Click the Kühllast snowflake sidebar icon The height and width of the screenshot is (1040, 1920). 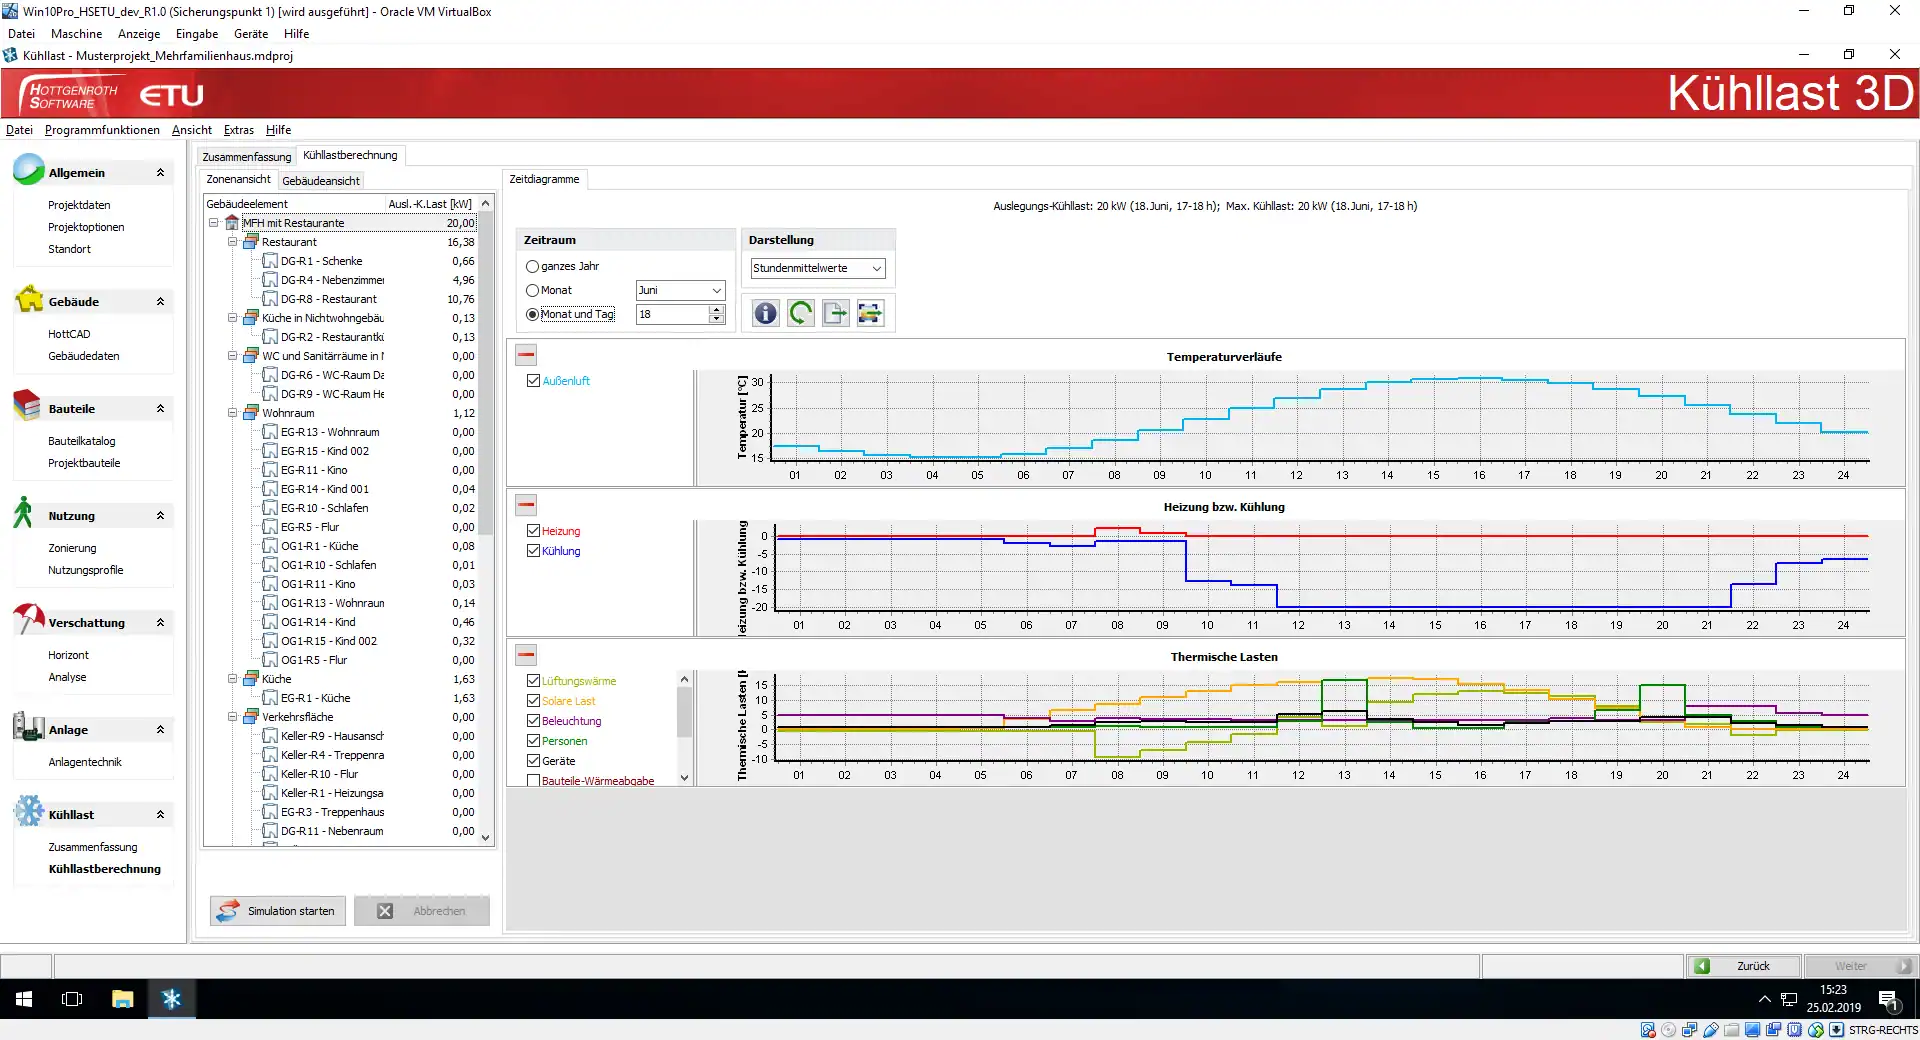point(29,811)
